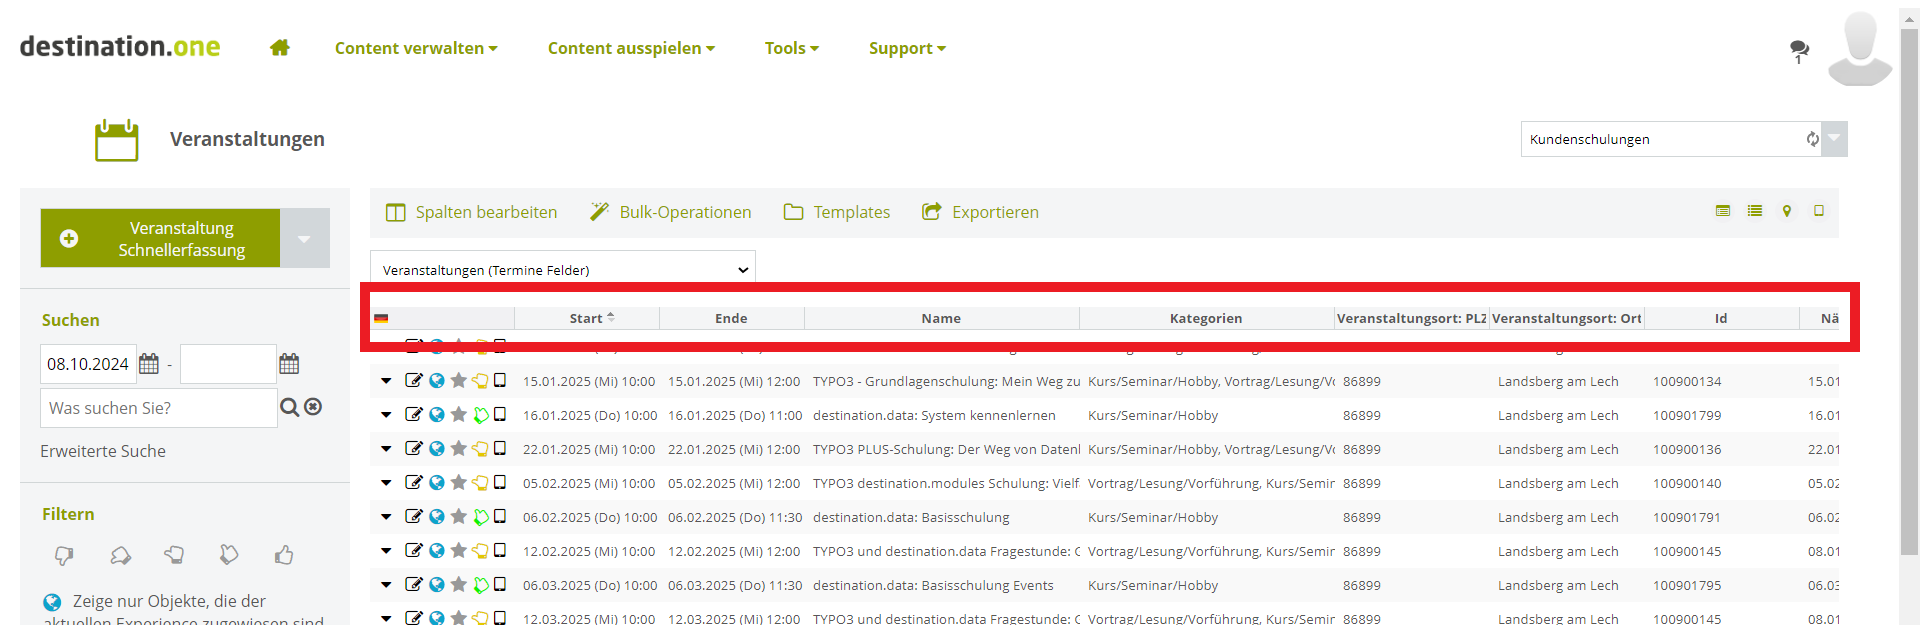Expand row for 06.02.2025 Basisschulung
The image size is (1920, 625).
coord(386,517)
